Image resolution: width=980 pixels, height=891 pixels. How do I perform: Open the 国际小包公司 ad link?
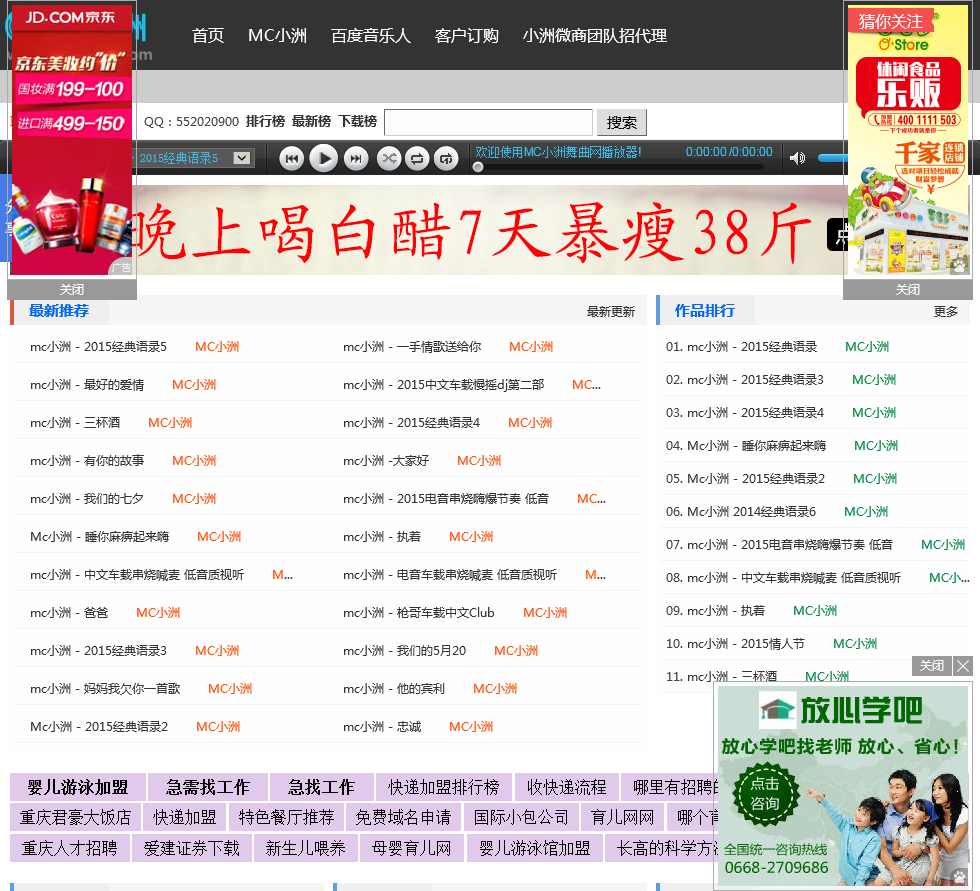pos(521,817)
